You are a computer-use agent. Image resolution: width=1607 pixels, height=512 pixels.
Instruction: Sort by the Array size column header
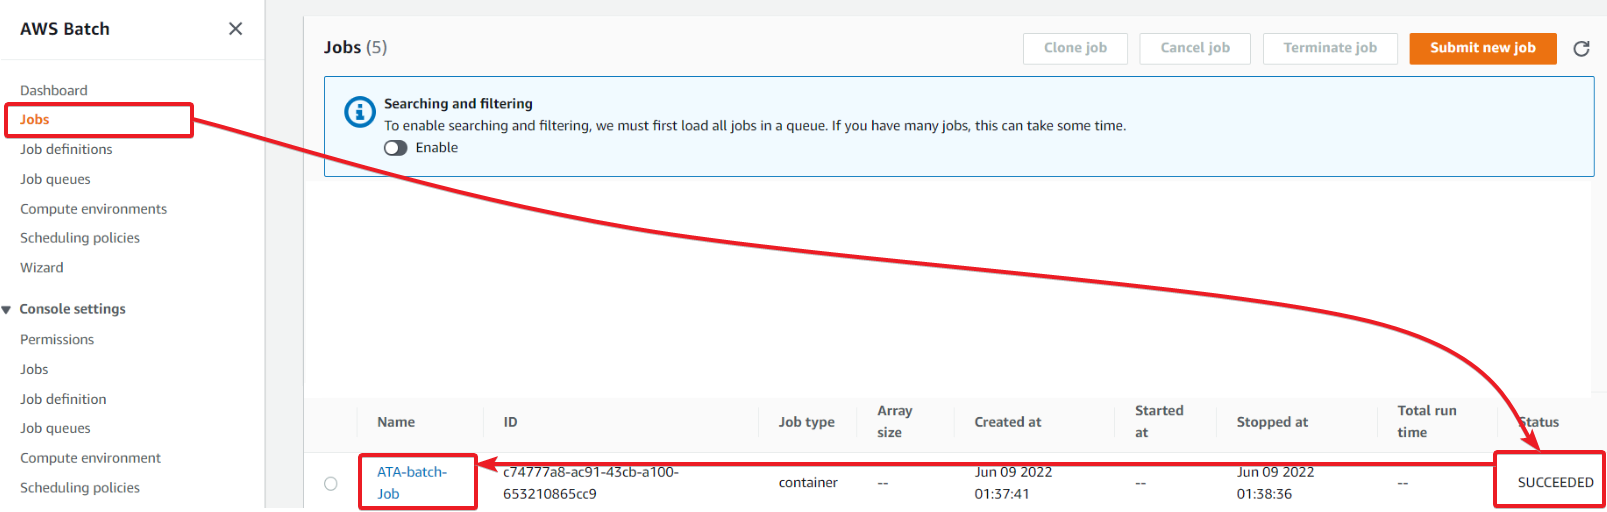click(x=895, y=421)
